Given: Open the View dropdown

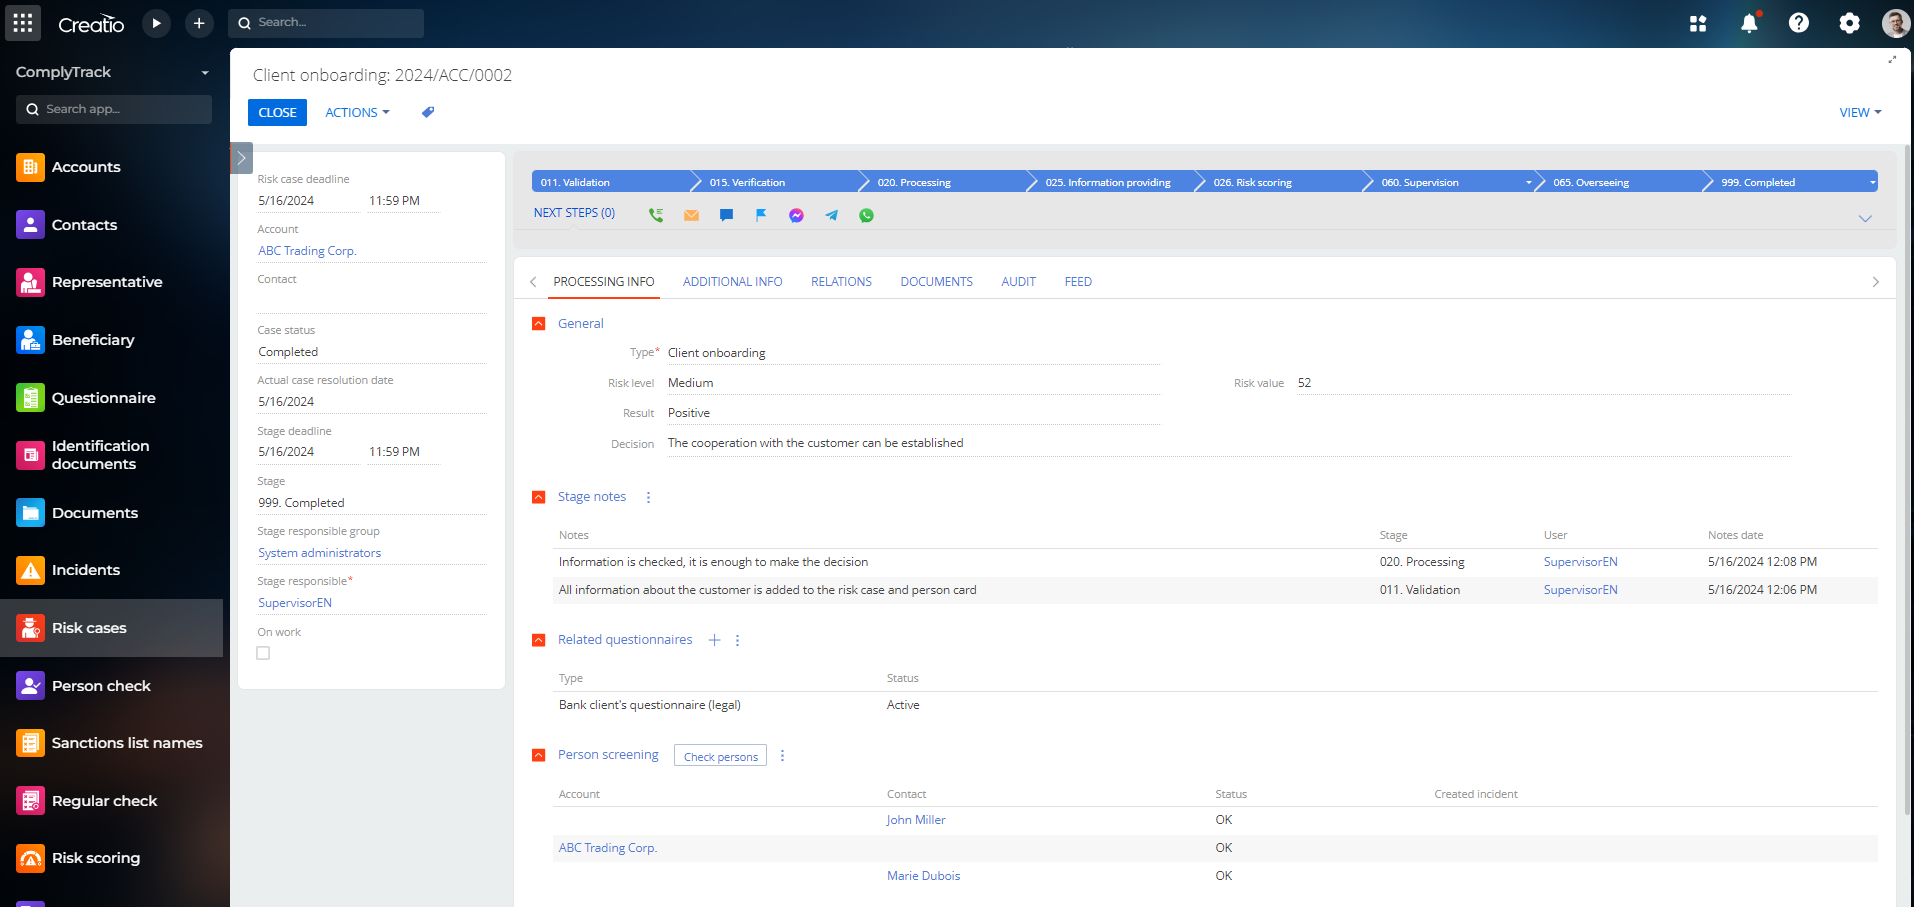Looking at the screenshot, I should [1858, 112].
